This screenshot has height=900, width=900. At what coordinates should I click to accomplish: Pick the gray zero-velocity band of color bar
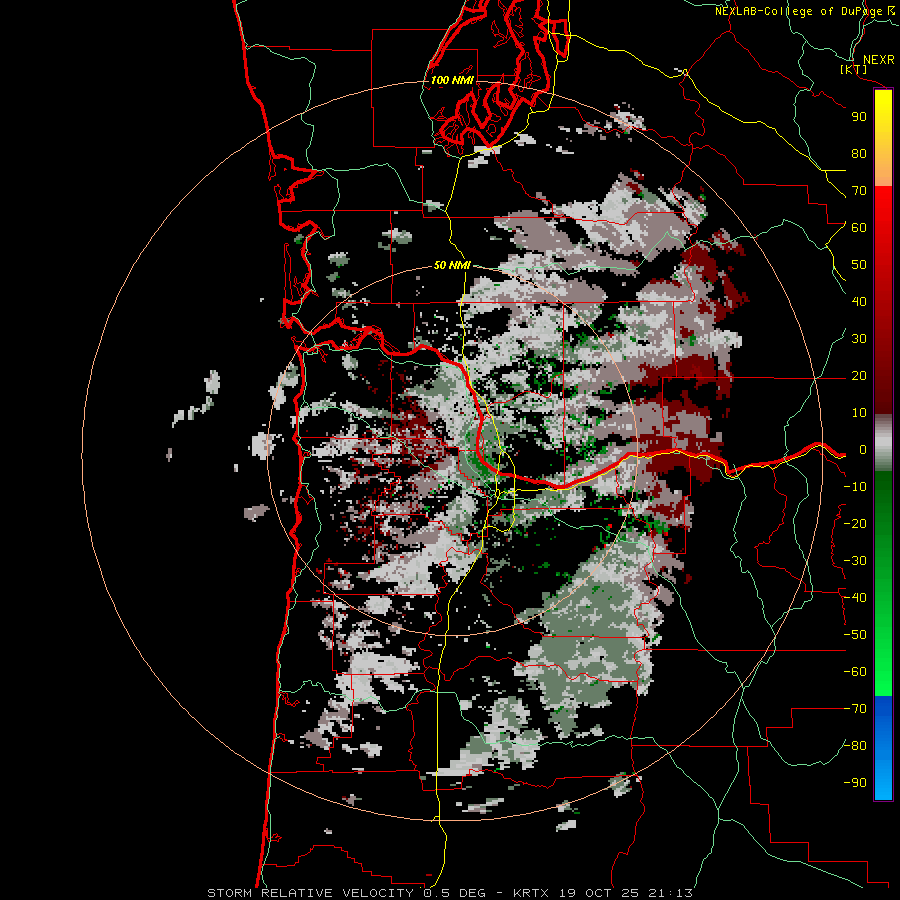[x=883, y=443]
